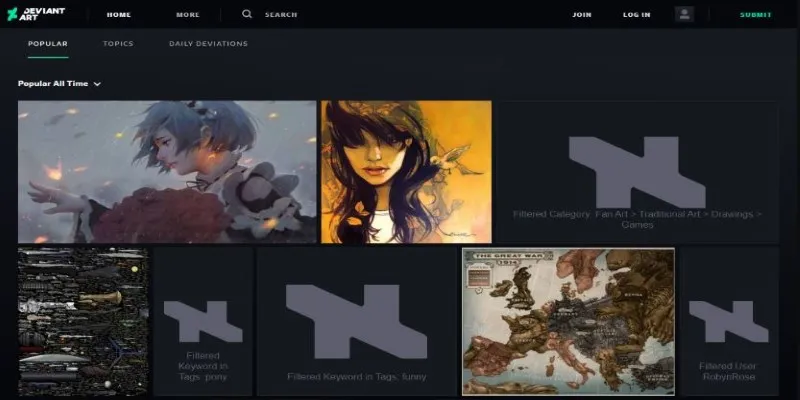Image resolution: width=800 pixels, height=400 pixels.
Task: Click the Submit button
Action: coord(756,15)
